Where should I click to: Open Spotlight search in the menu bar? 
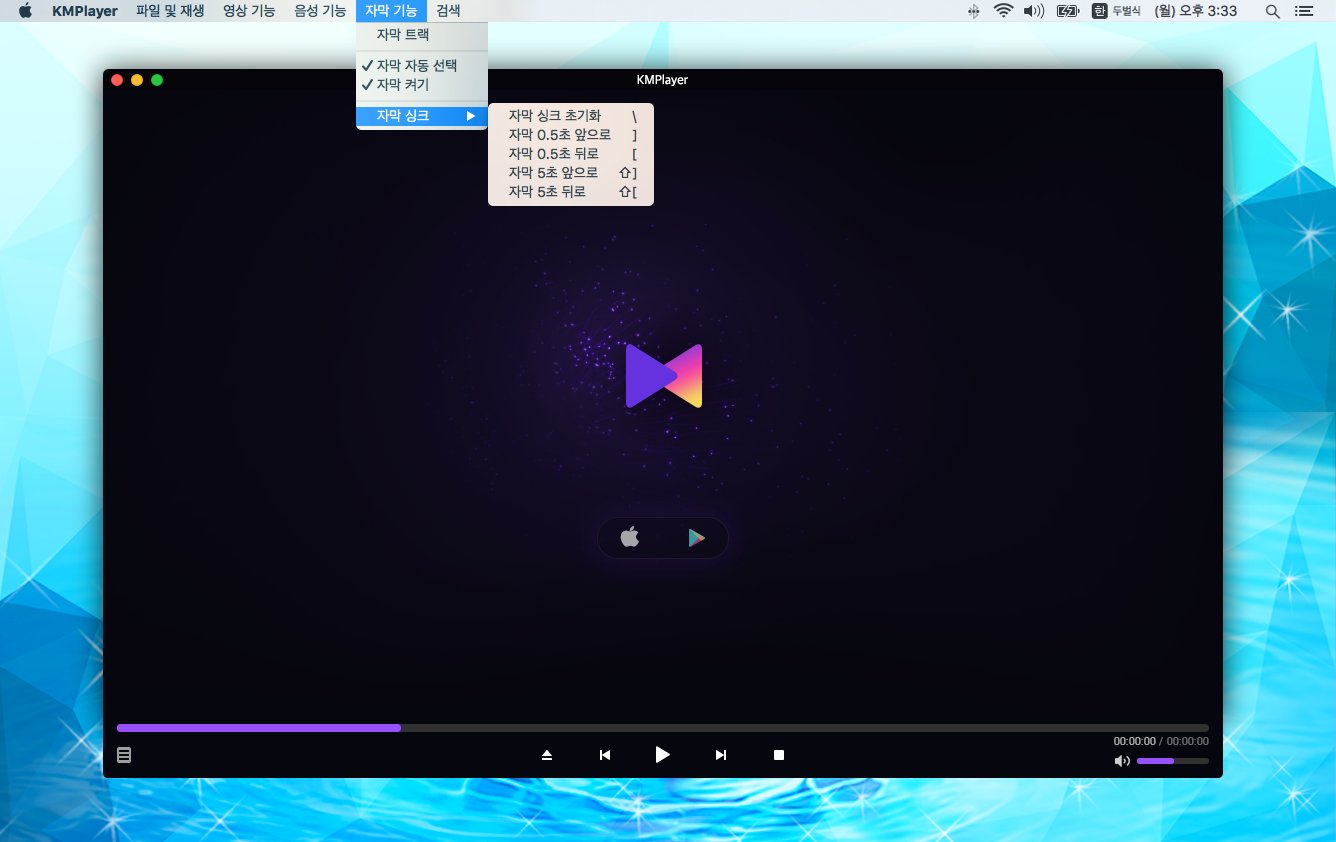click(x=1272, y=11)
